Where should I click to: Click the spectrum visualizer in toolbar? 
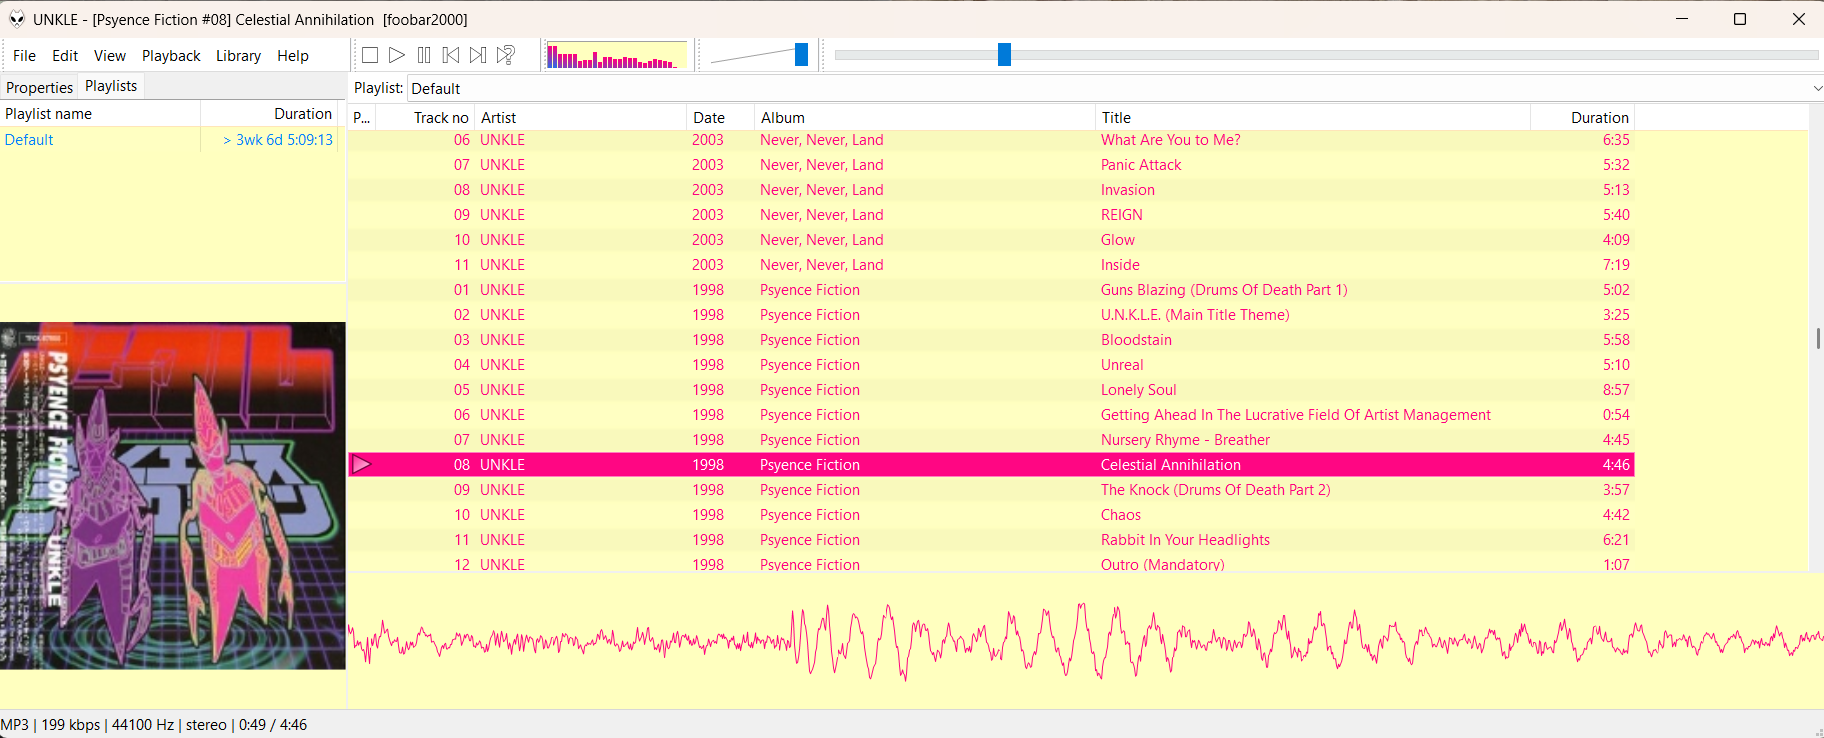tap(616, 56)
